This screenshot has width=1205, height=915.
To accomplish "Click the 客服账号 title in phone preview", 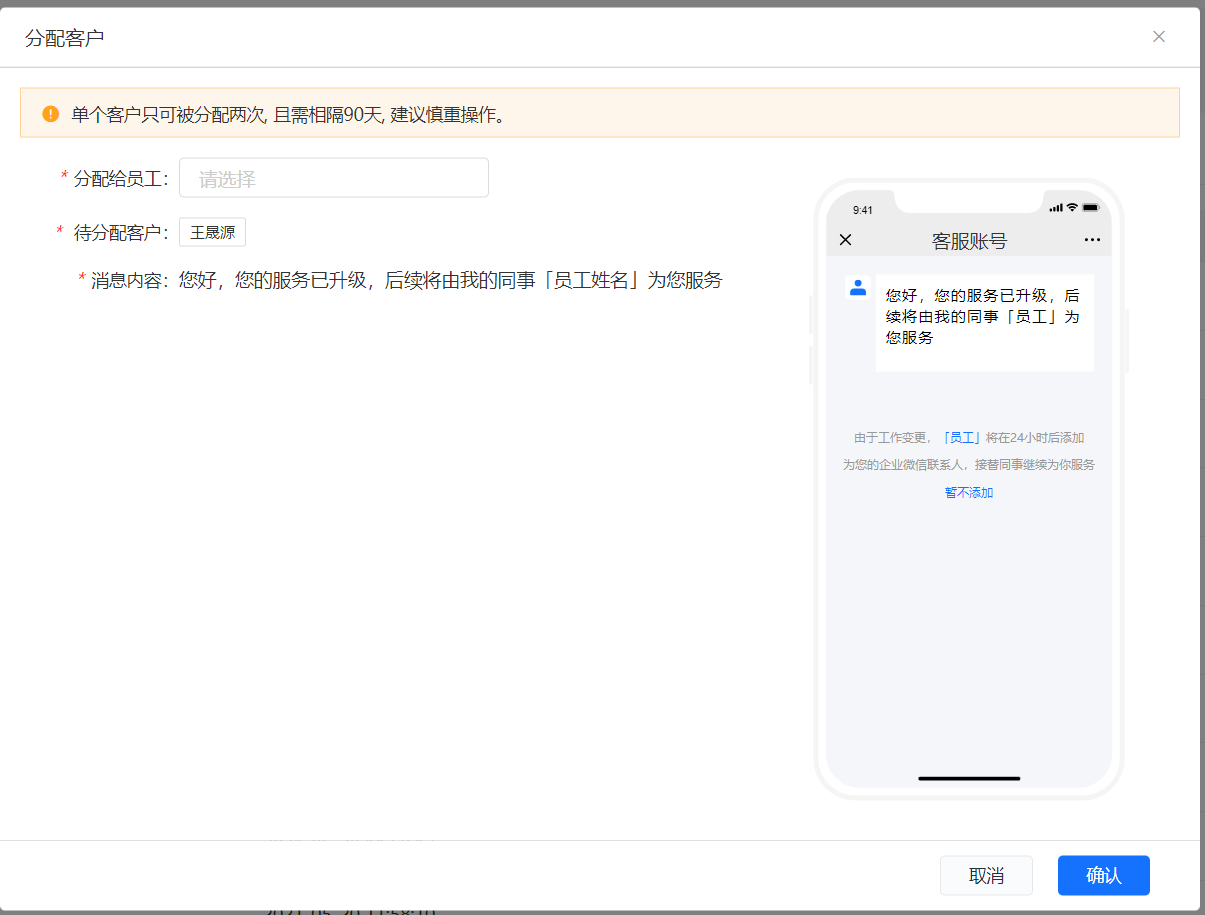I will 969,241.
